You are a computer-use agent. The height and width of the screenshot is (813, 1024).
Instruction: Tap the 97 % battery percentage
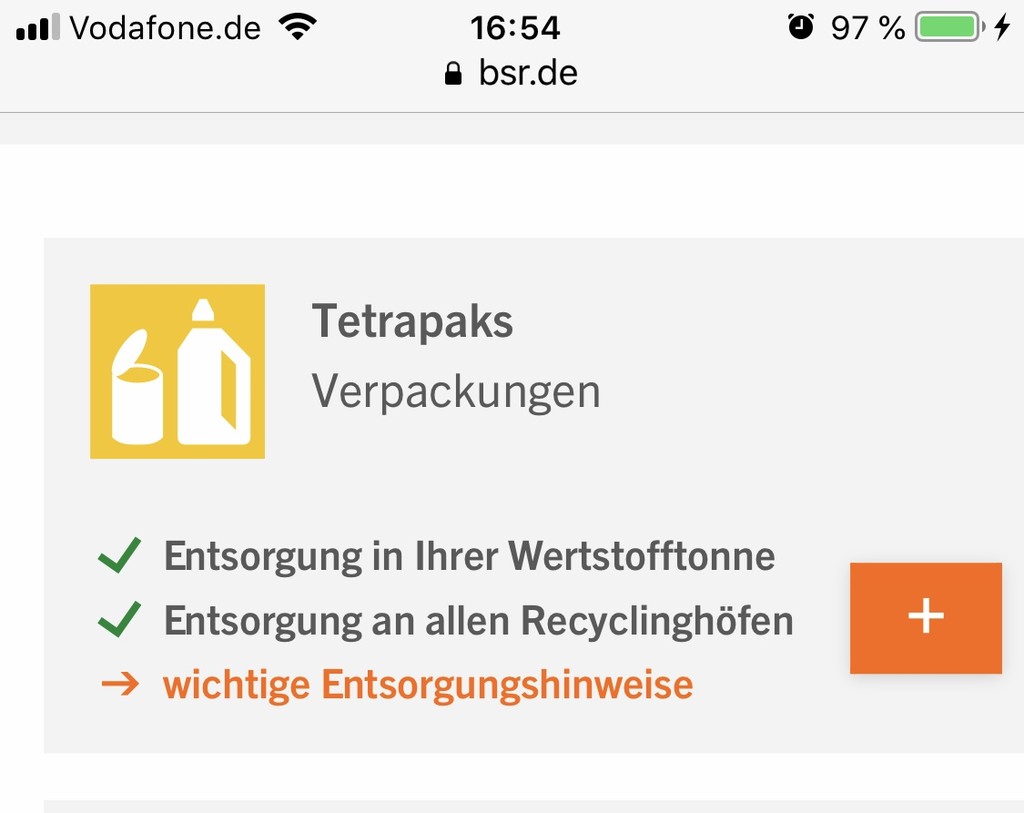coord(868,28)
